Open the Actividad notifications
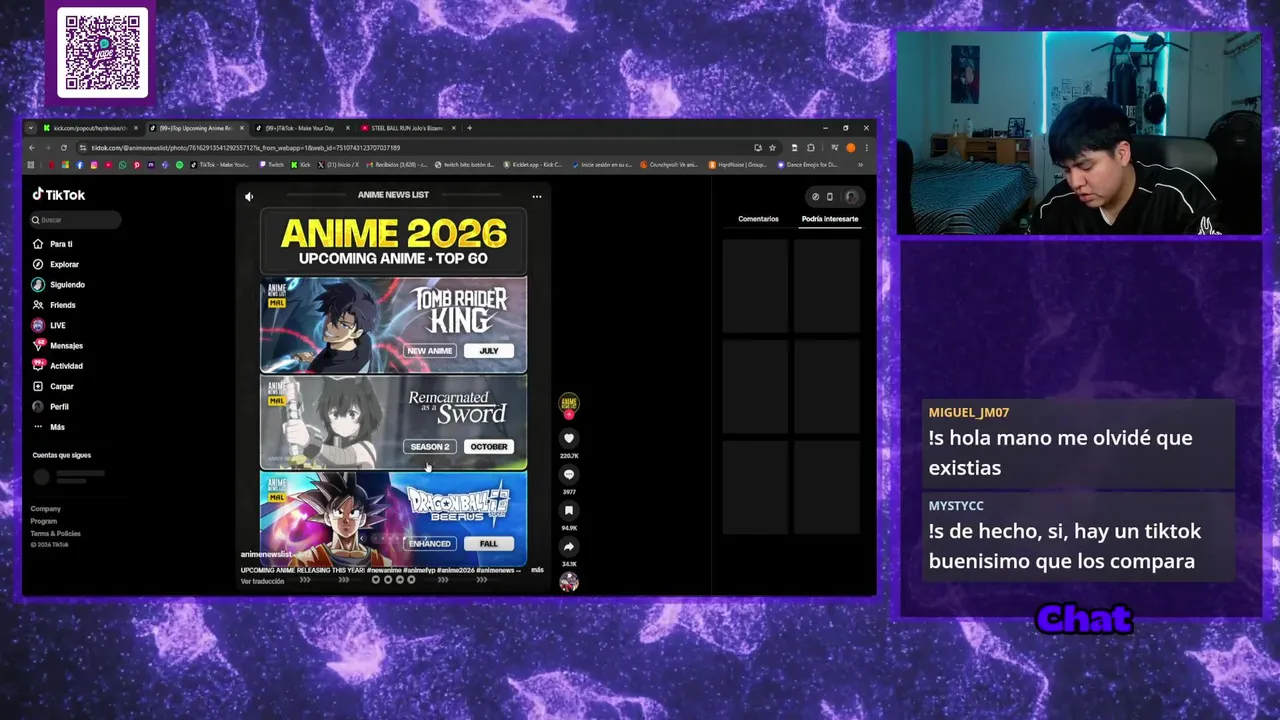Image resolution: width=1280 pixels, height=720 pixels. click(x=57, y=366)
